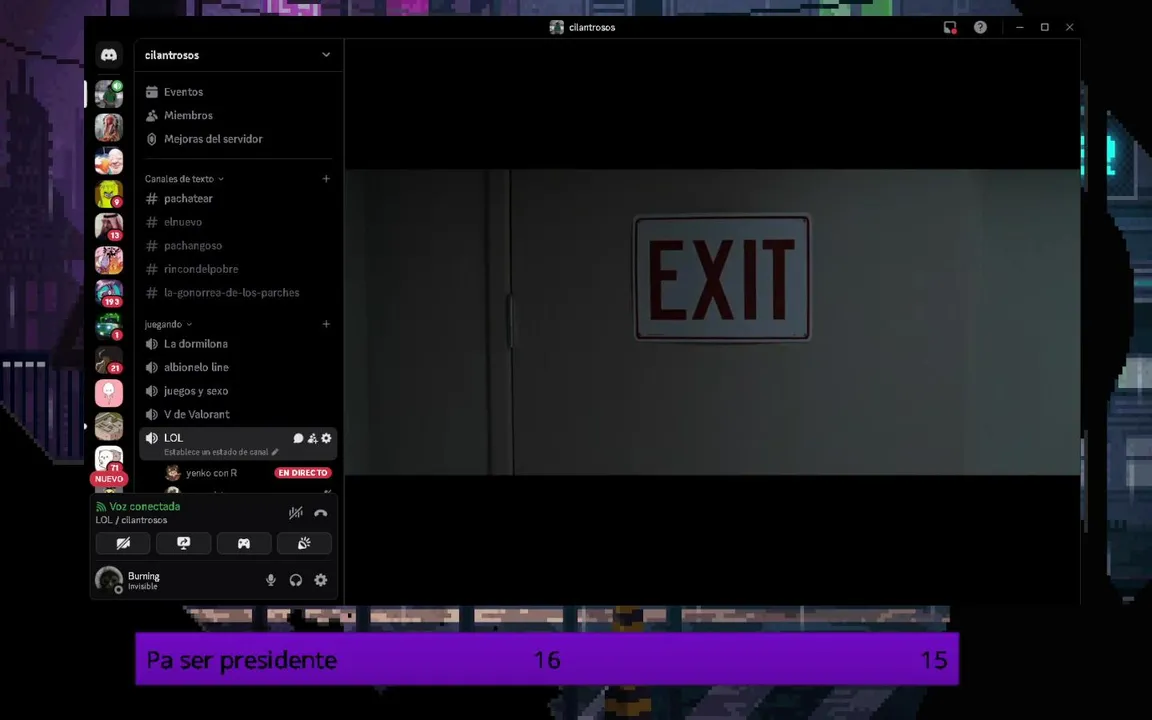This screenshot has height=720, width=1152.
Task: Click the EN DIRECTO live badge
Action: pyautogui.click(x=303, y=472)
